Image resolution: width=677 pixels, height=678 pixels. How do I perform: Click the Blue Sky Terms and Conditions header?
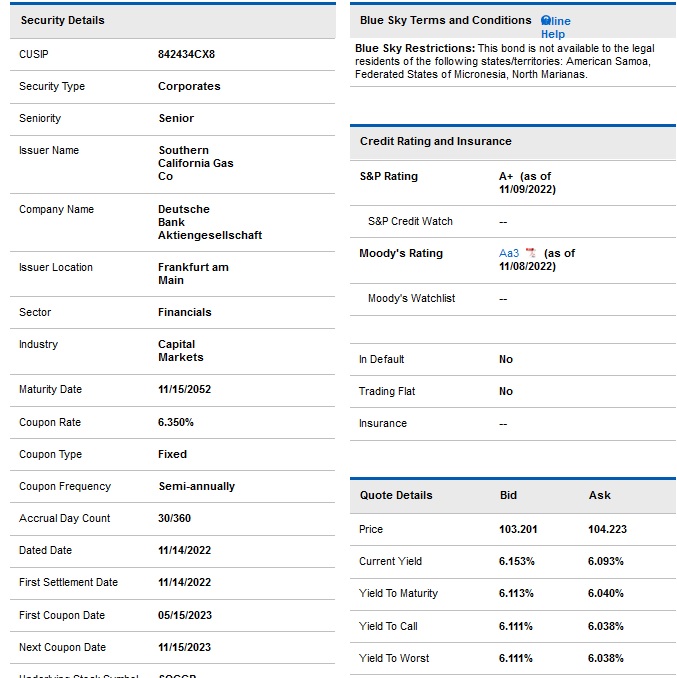coord(445,20)
